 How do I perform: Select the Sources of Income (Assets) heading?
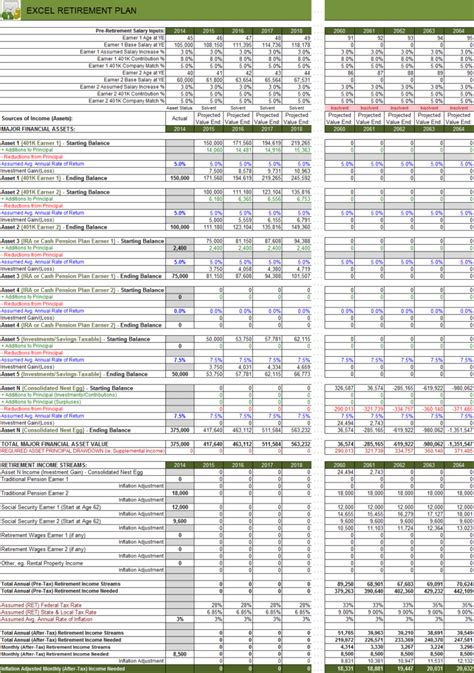point(37,118)
